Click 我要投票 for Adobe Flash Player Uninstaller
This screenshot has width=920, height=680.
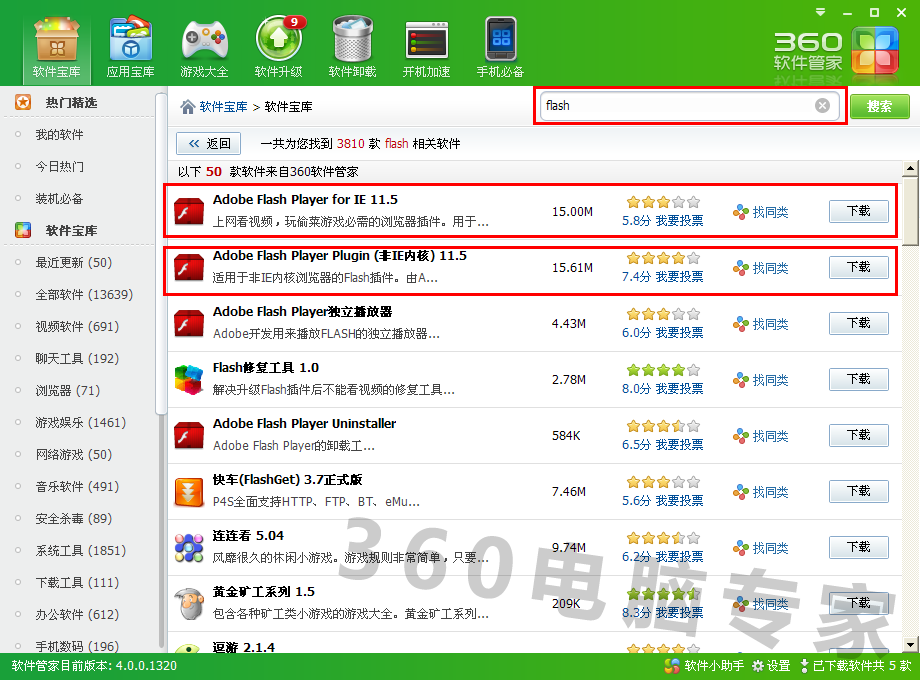[679, 445]
